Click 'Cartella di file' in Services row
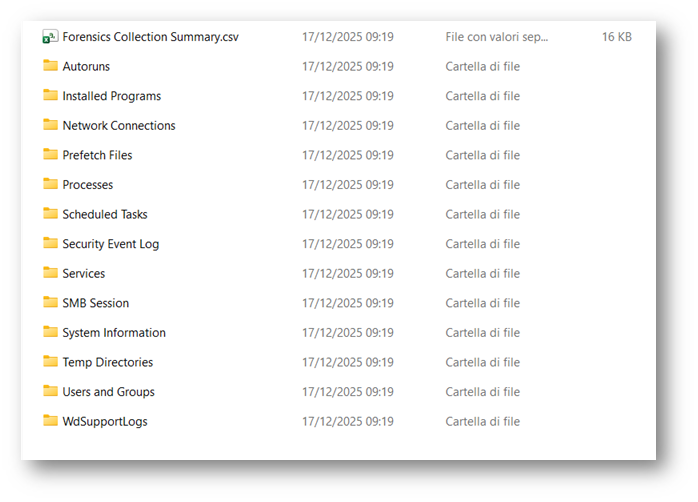The image size is (698, 502). coord(483,274)
